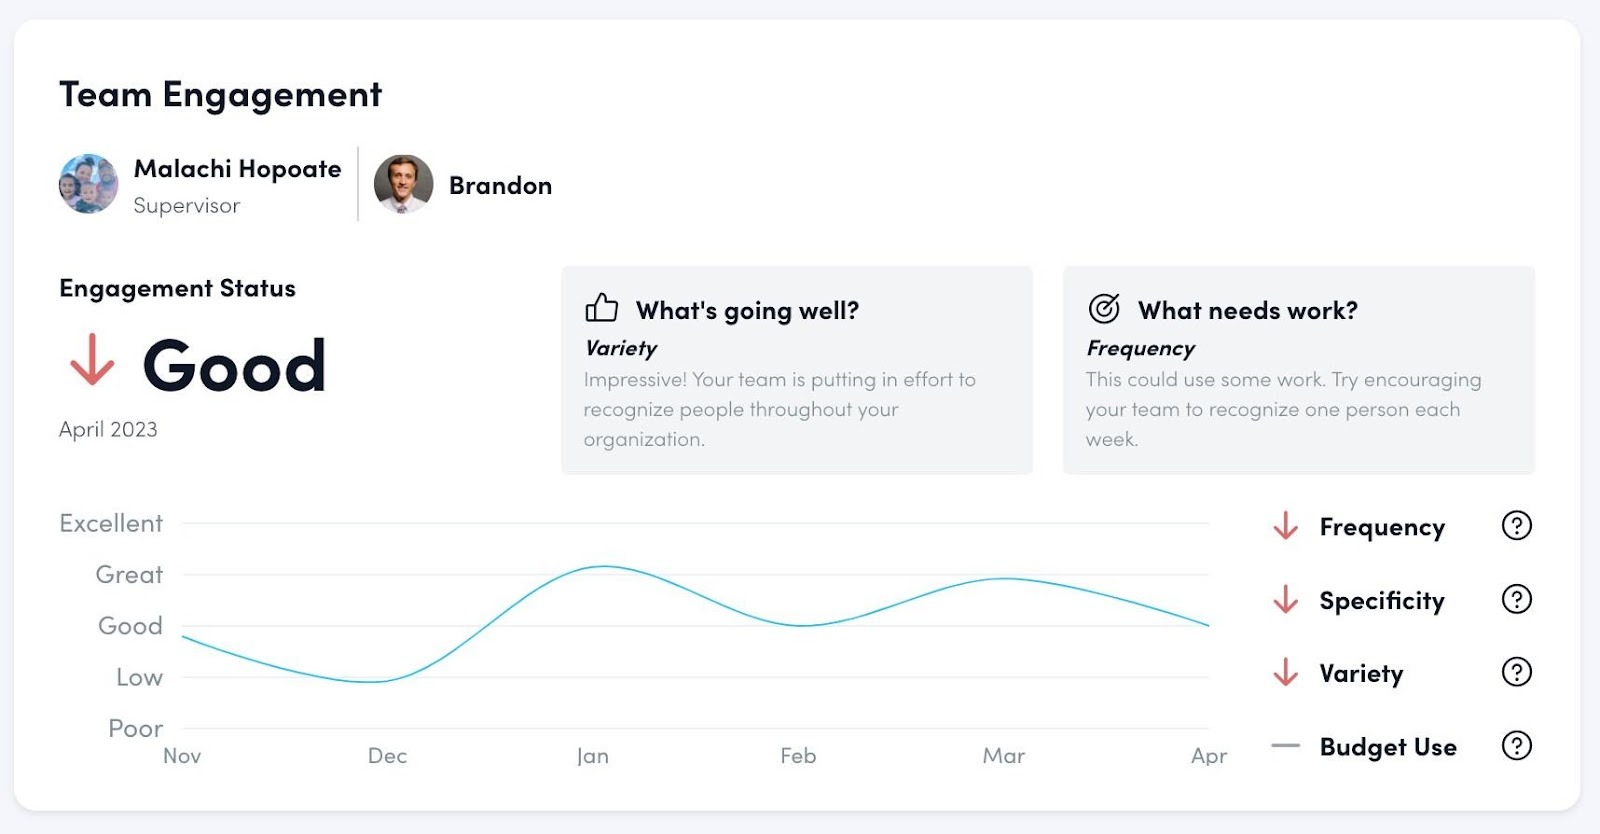Click the dash indicator beside Budget Use

[1286, 746]
